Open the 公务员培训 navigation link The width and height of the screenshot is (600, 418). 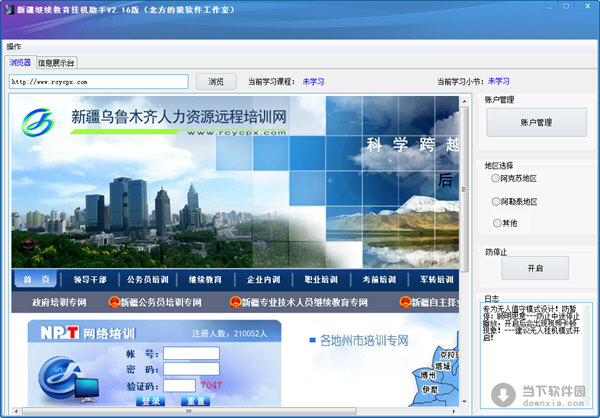click(148, 280)
